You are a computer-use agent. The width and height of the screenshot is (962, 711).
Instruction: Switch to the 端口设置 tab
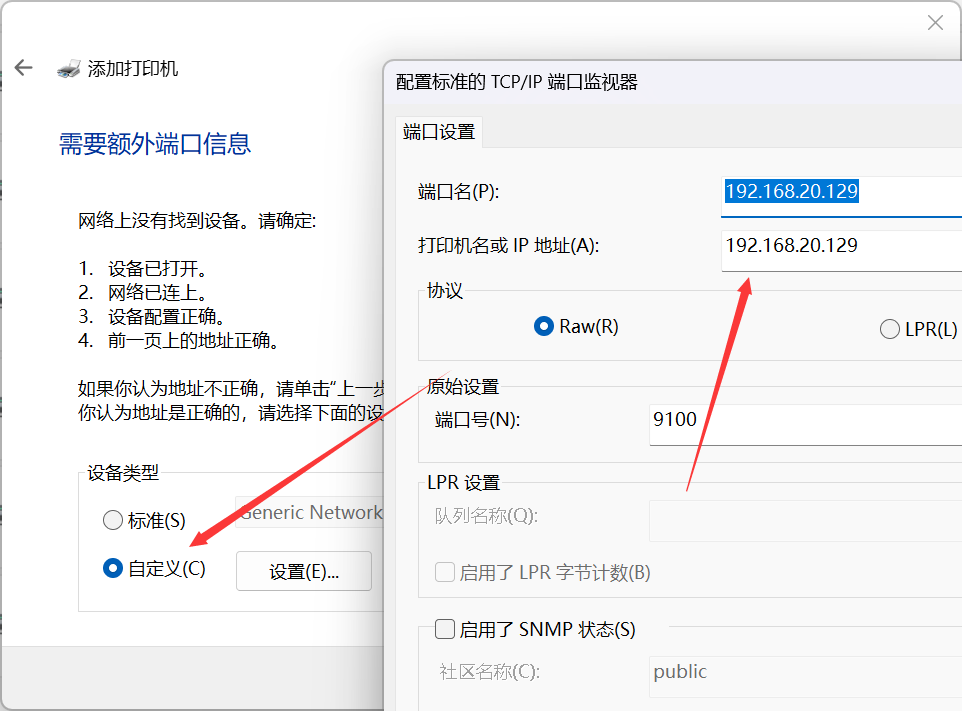[438, 131]
